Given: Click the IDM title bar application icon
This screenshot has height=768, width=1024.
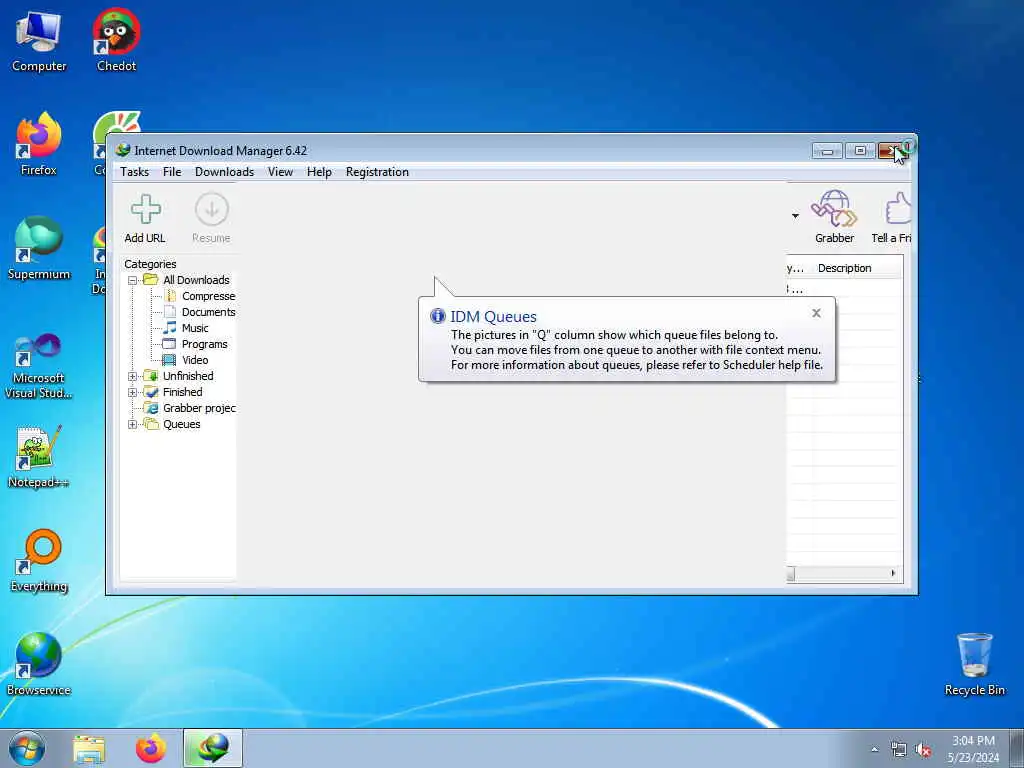Looking at the screenshot, I should pos(123,151).
